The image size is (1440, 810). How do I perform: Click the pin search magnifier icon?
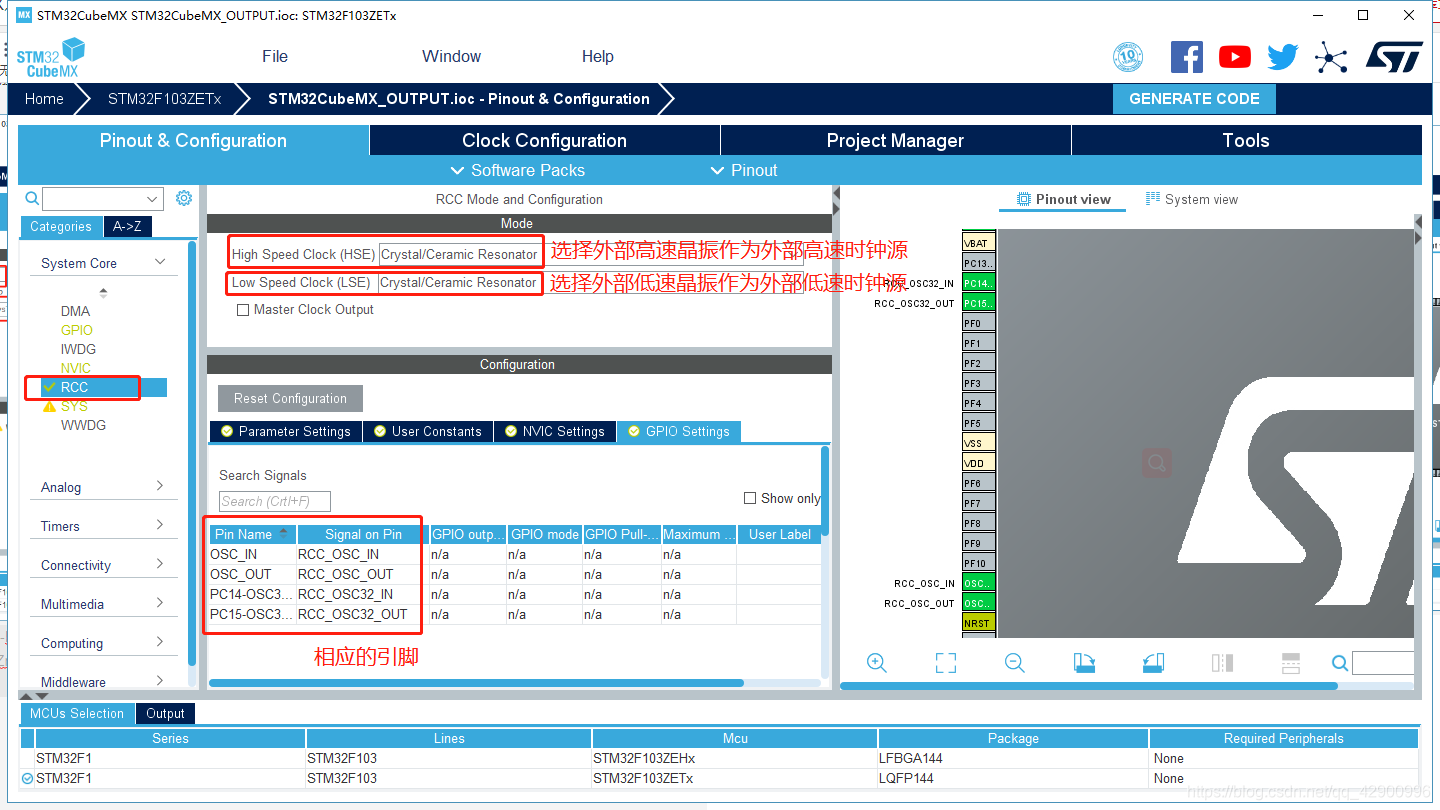pyautogui.click(x=1340, y=663)
